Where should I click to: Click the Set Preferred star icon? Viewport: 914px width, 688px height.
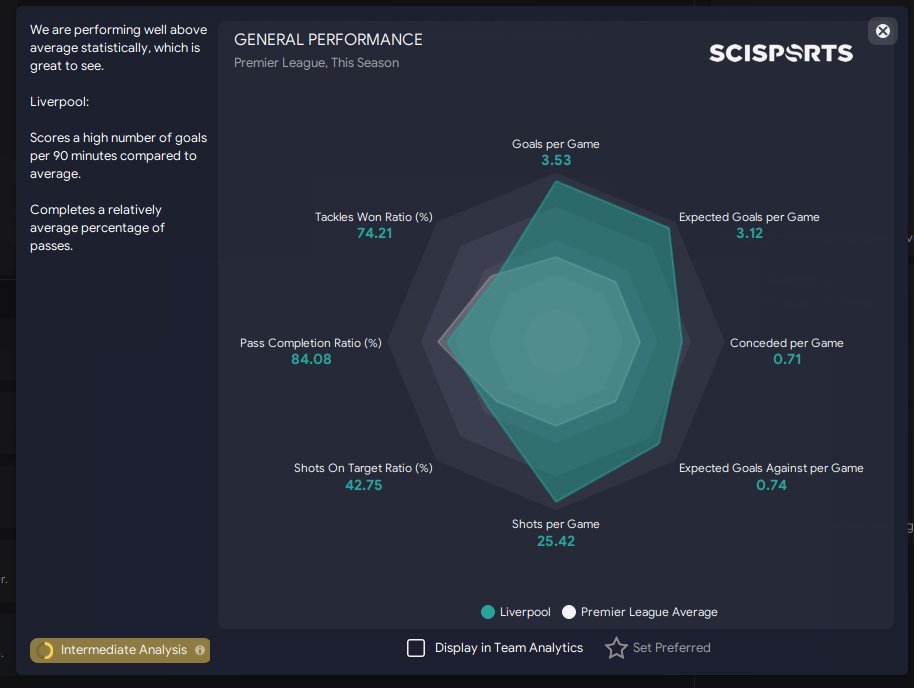coord(616,648)
